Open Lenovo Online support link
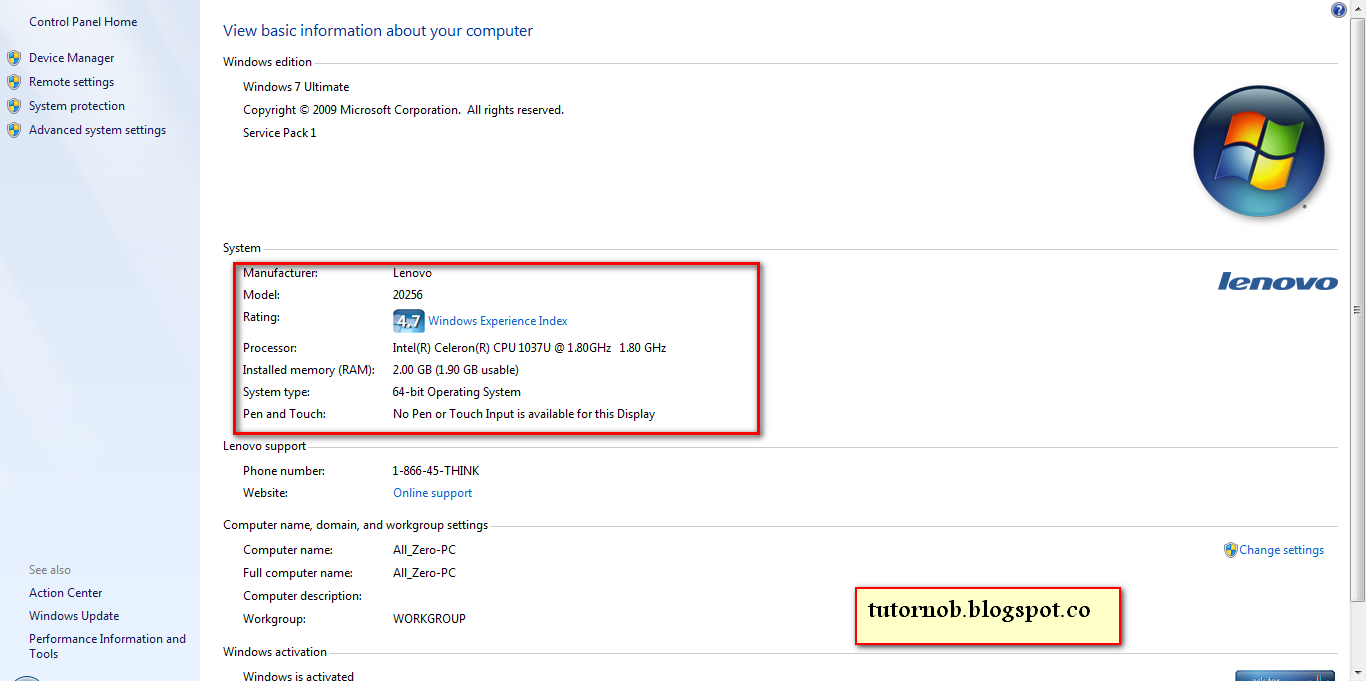This screenshot has height=681, width=1366. tap(432, 493)
